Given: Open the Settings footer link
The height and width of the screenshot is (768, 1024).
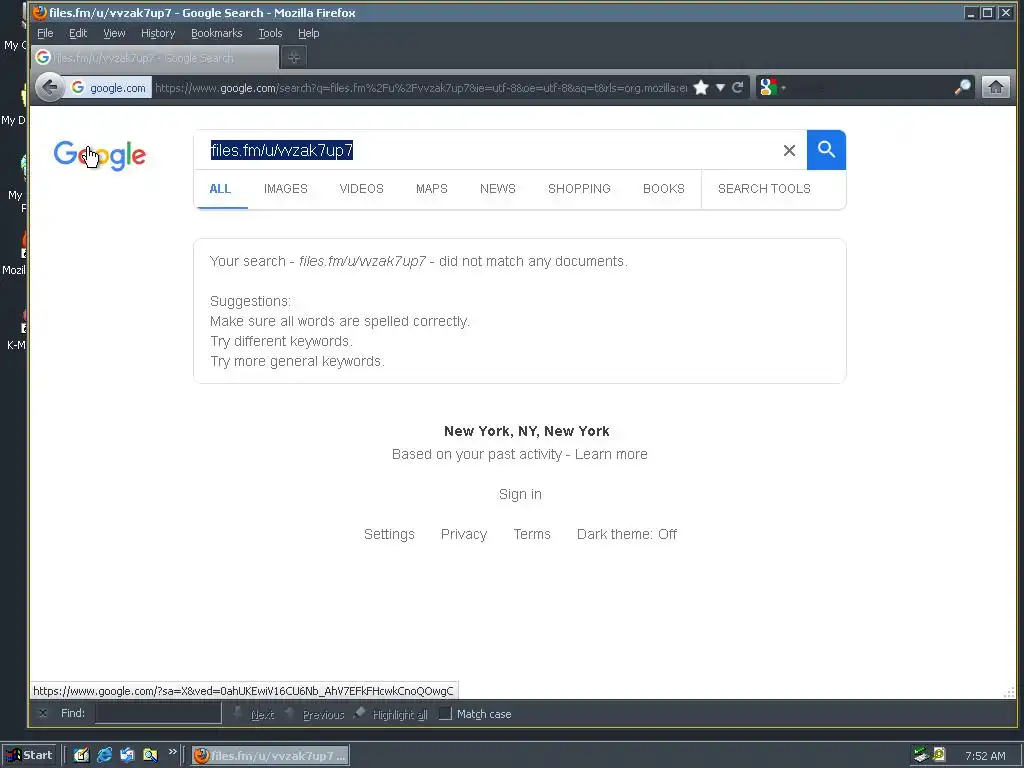Looking at the screenshot, I should click(x=389, y=534).
